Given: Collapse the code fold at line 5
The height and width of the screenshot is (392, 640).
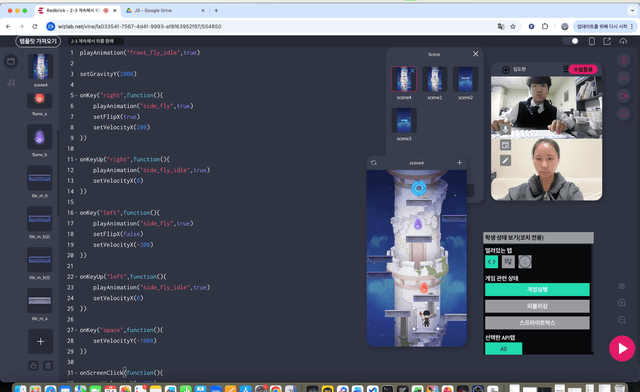Looking at the screenshot, I should [x=76, y=96].
